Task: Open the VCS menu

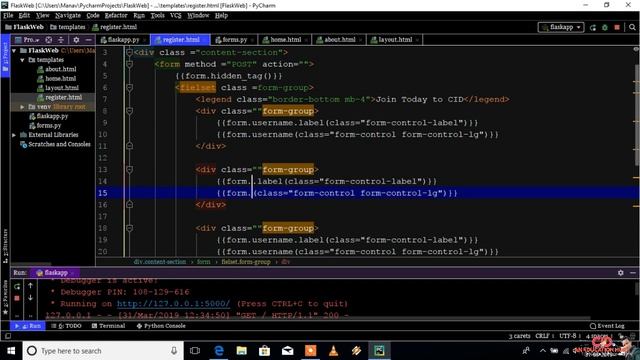Action: click(x=176, y=16)
